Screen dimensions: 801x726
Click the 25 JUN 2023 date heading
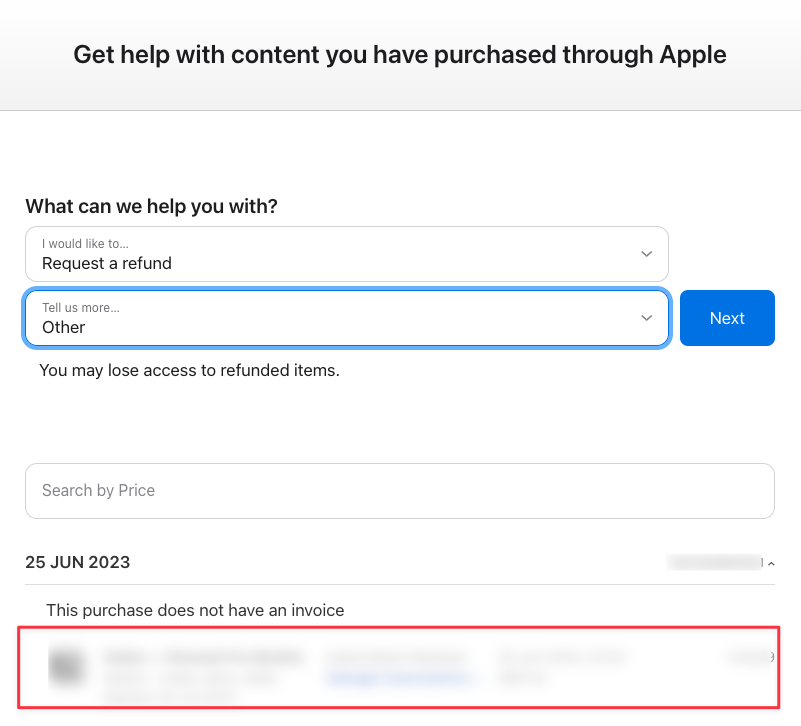(78, 562)
